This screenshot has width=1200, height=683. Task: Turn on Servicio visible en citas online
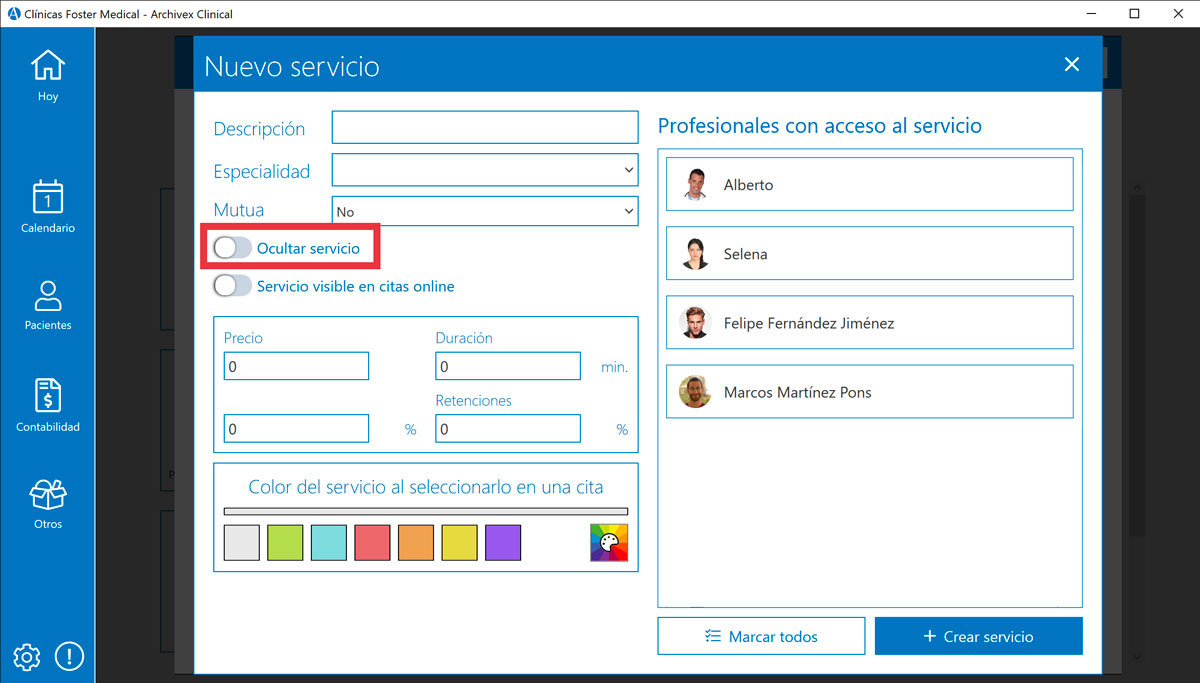pos(232,285)
